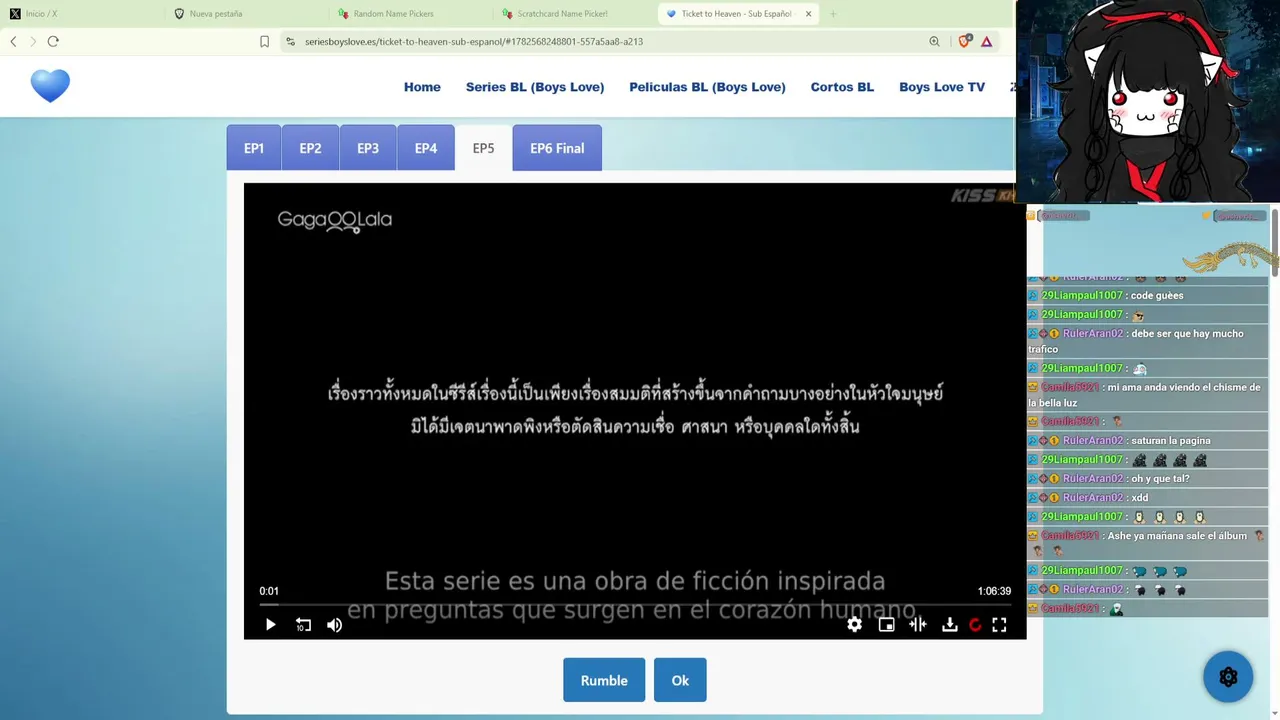Close the Ticket to Heaven tab

point(808,14)
